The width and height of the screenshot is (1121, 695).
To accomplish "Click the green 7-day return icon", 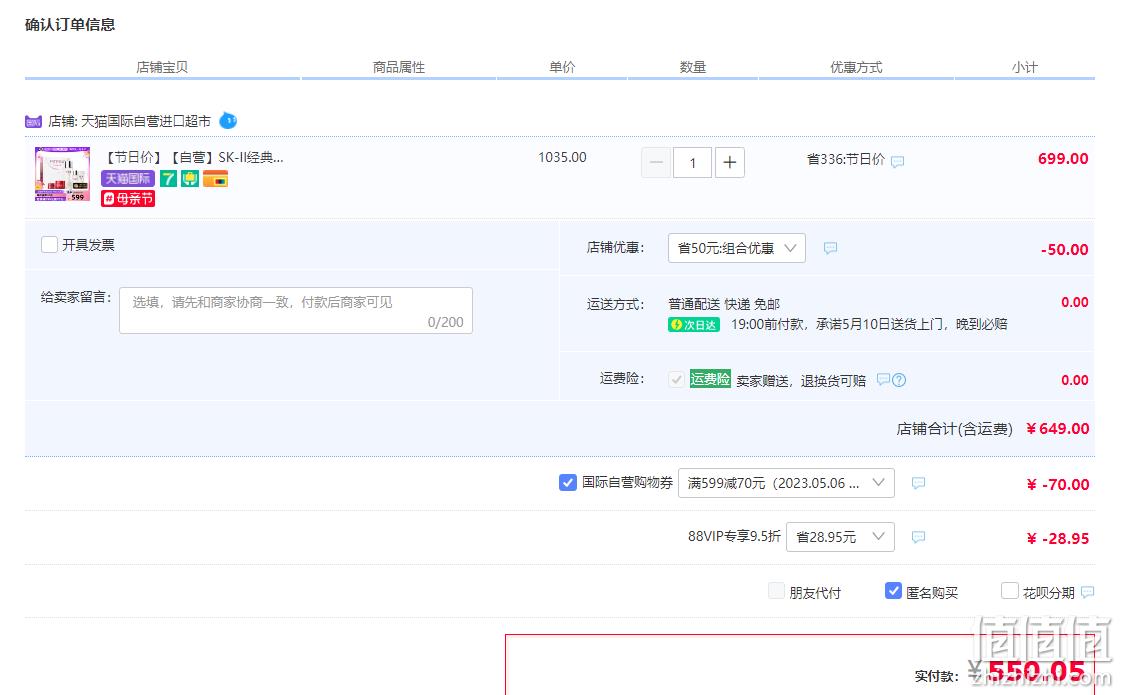I will click(168, 179).
